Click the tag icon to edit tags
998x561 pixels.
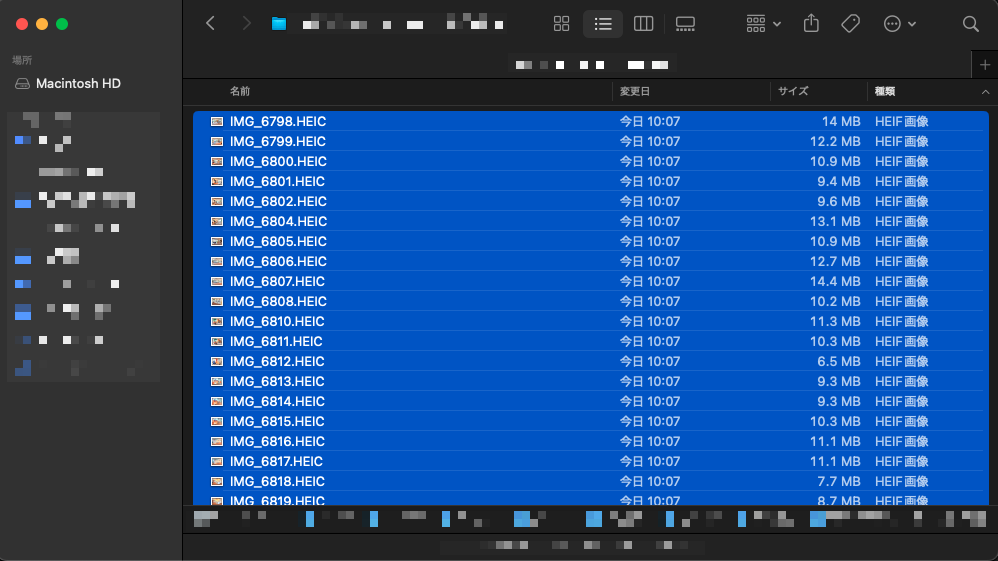pos(850,24)
